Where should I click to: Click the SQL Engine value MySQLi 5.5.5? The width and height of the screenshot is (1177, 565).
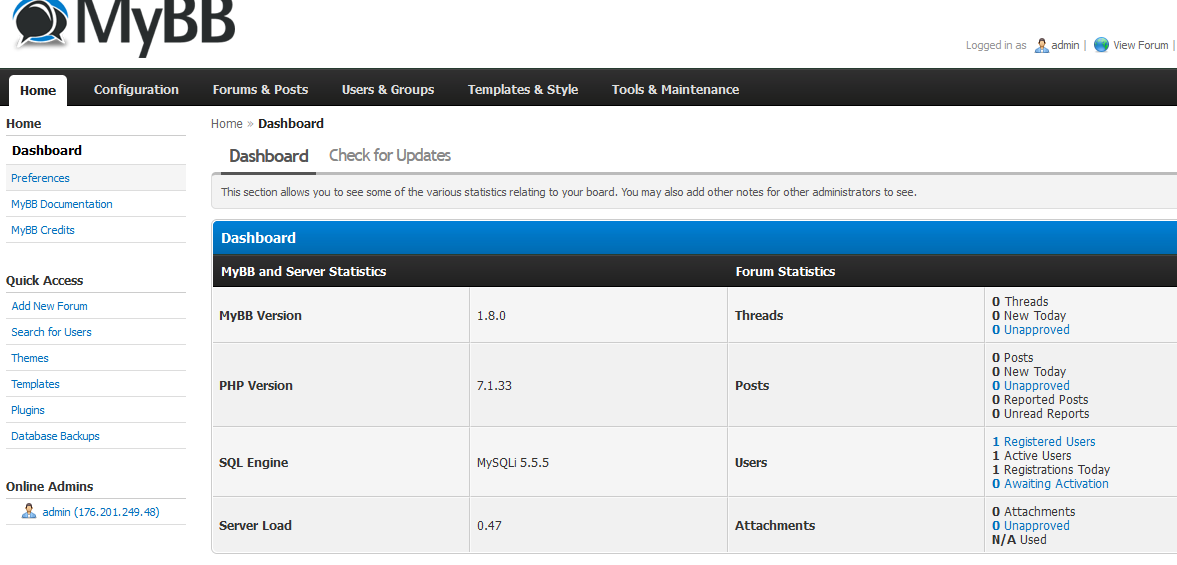point(513,463)
